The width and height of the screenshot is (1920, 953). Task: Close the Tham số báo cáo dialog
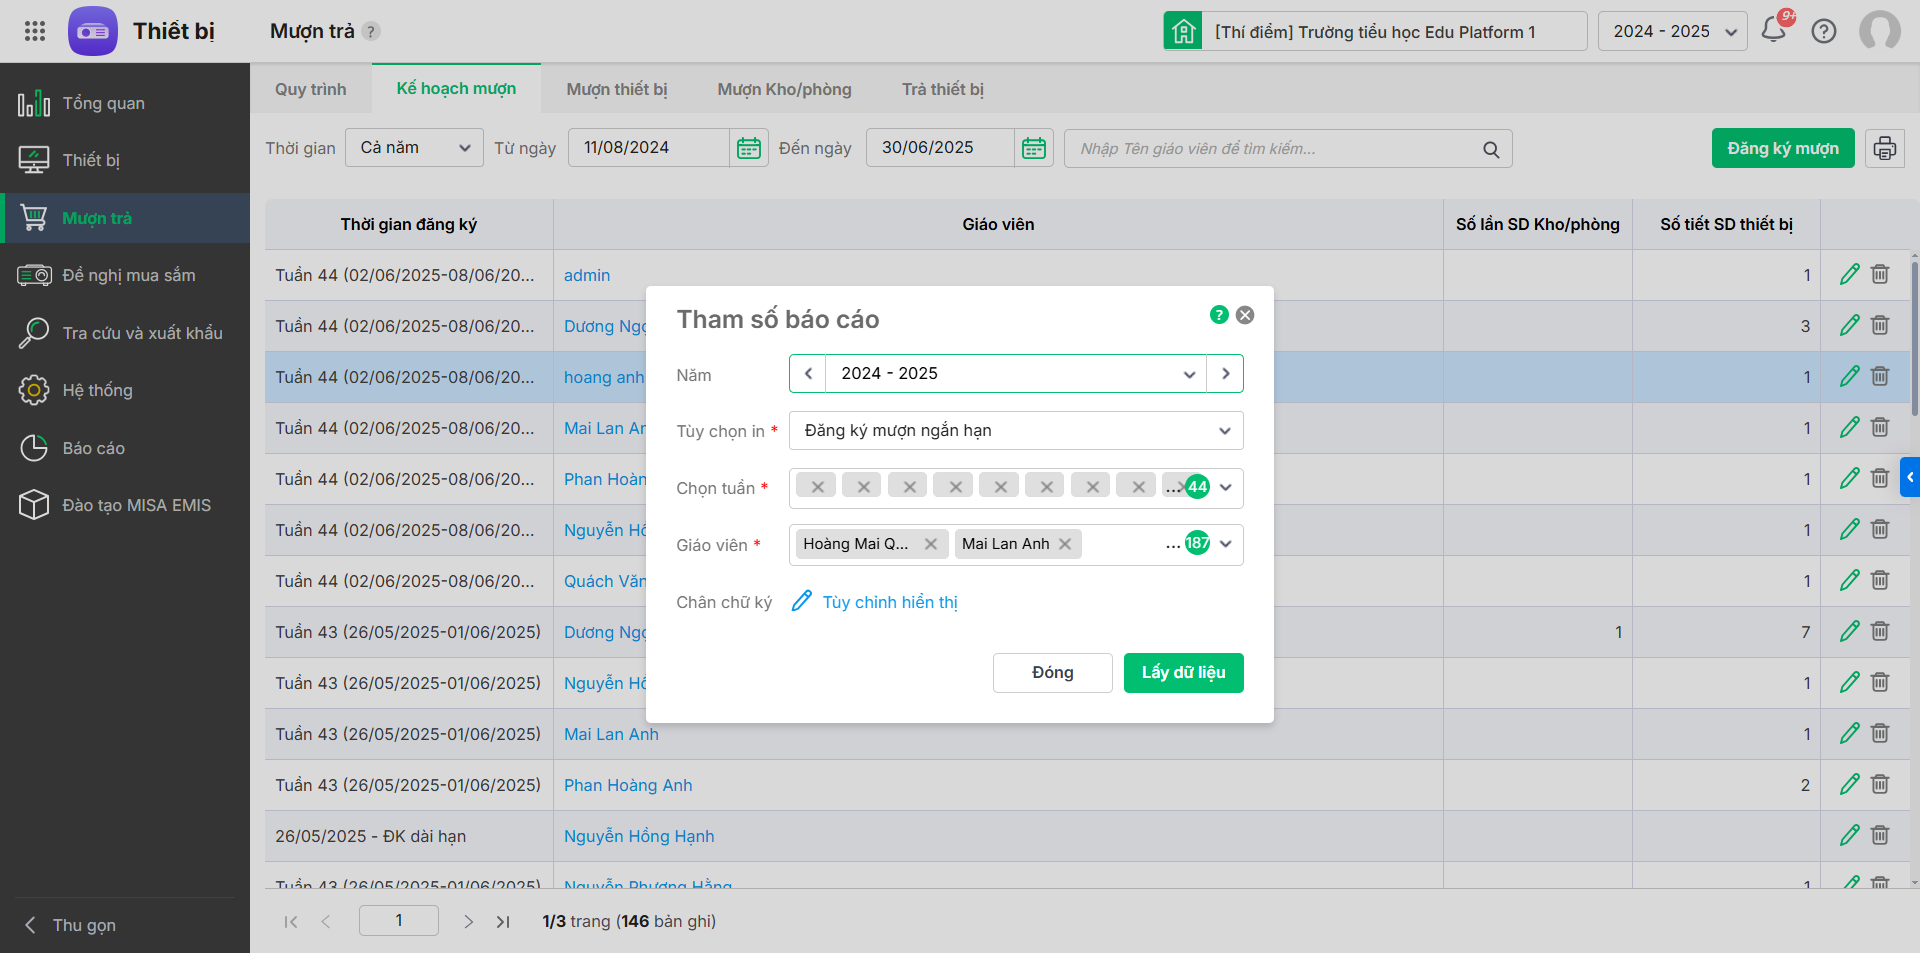1245,315
